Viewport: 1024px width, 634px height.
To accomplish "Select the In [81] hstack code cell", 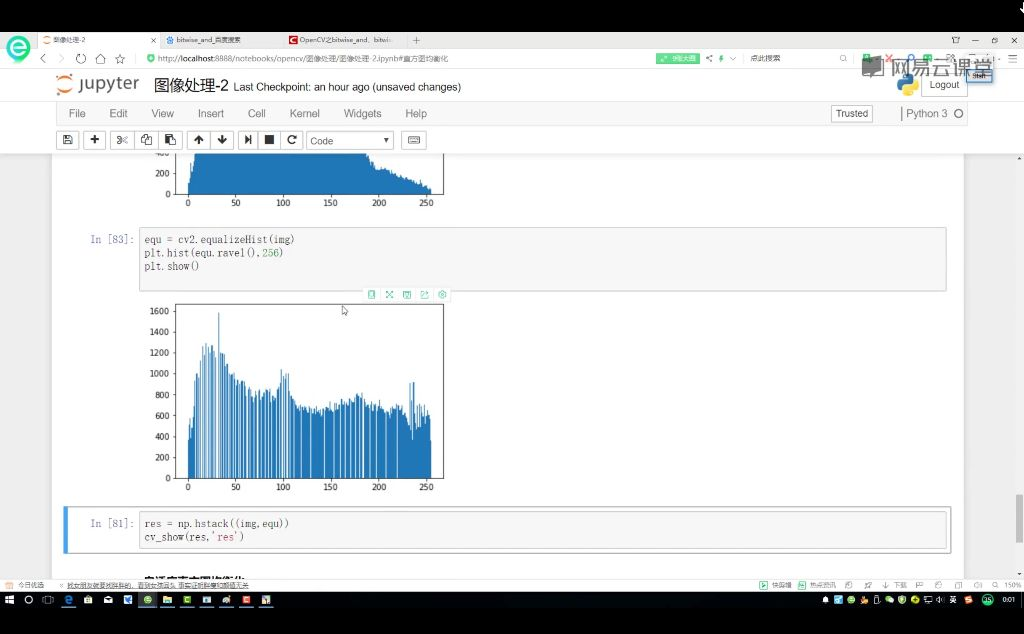I will tap(542, 530).
